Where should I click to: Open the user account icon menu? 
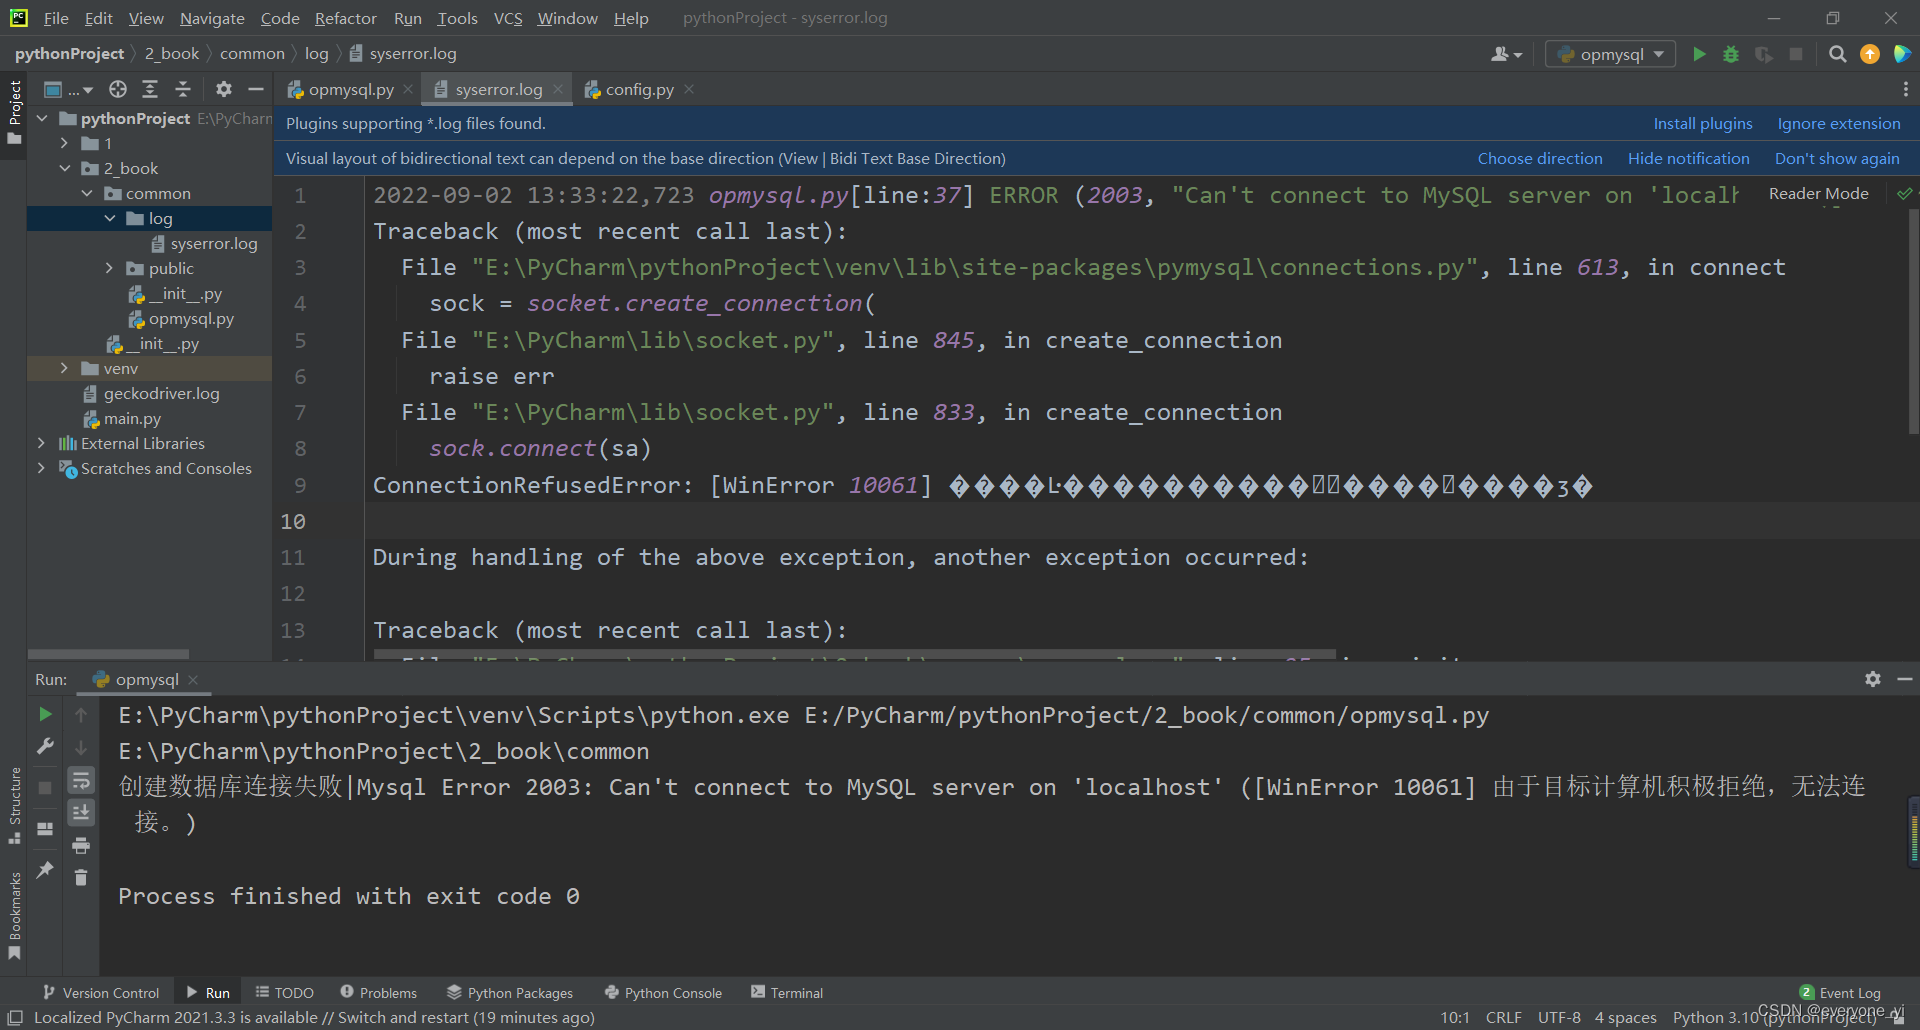(1506, 54)
